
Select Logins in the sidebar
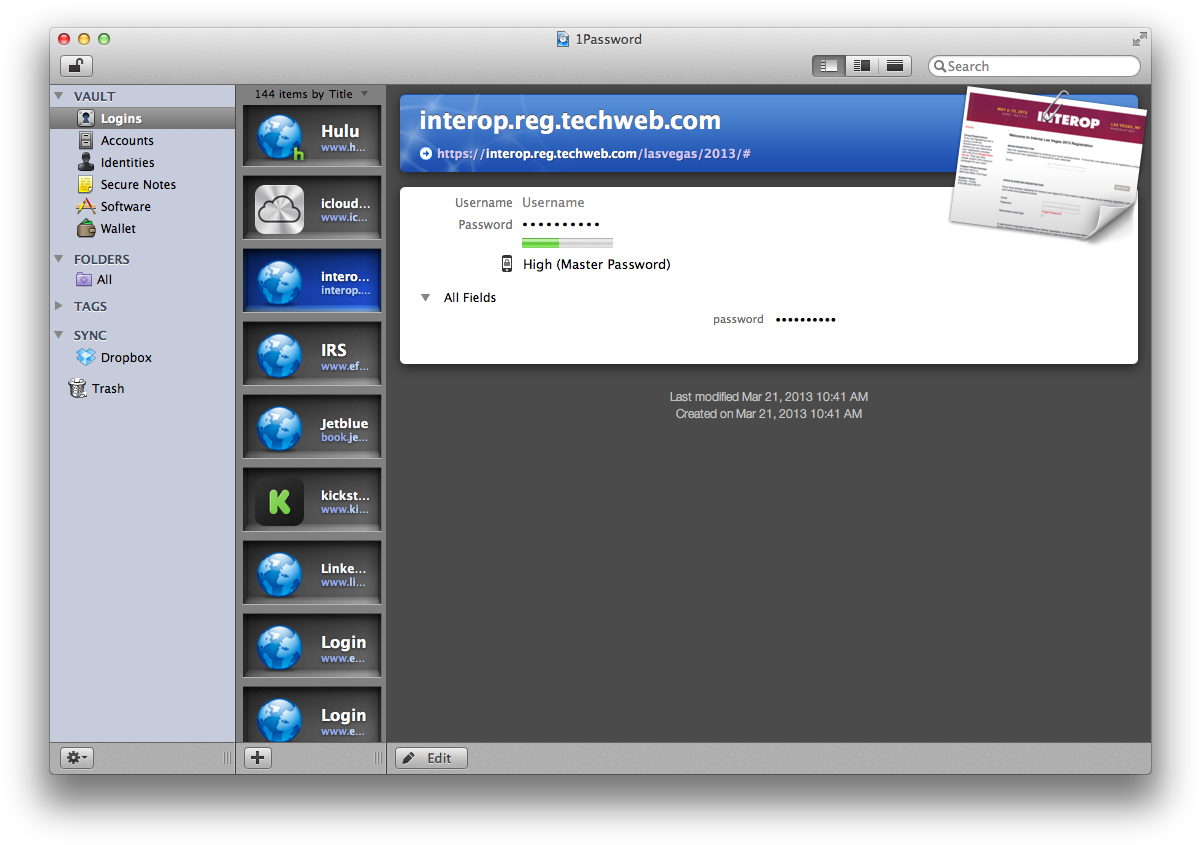[x=142, y=118]
